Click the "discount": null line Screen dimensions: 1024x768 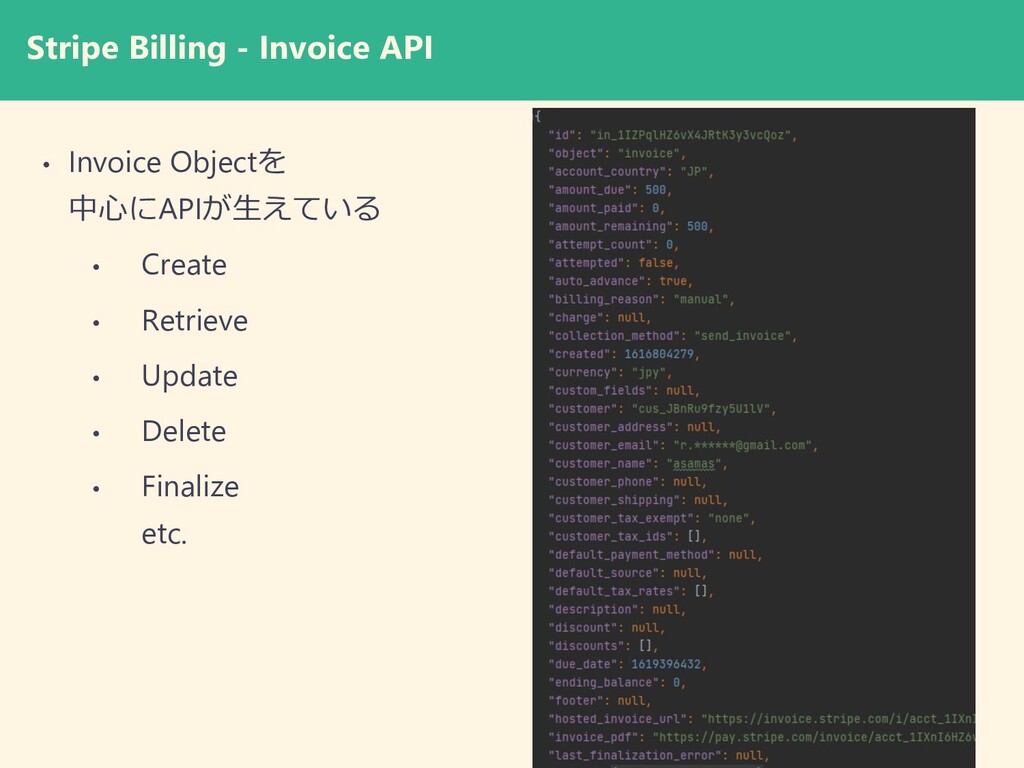tap(607, 628)
